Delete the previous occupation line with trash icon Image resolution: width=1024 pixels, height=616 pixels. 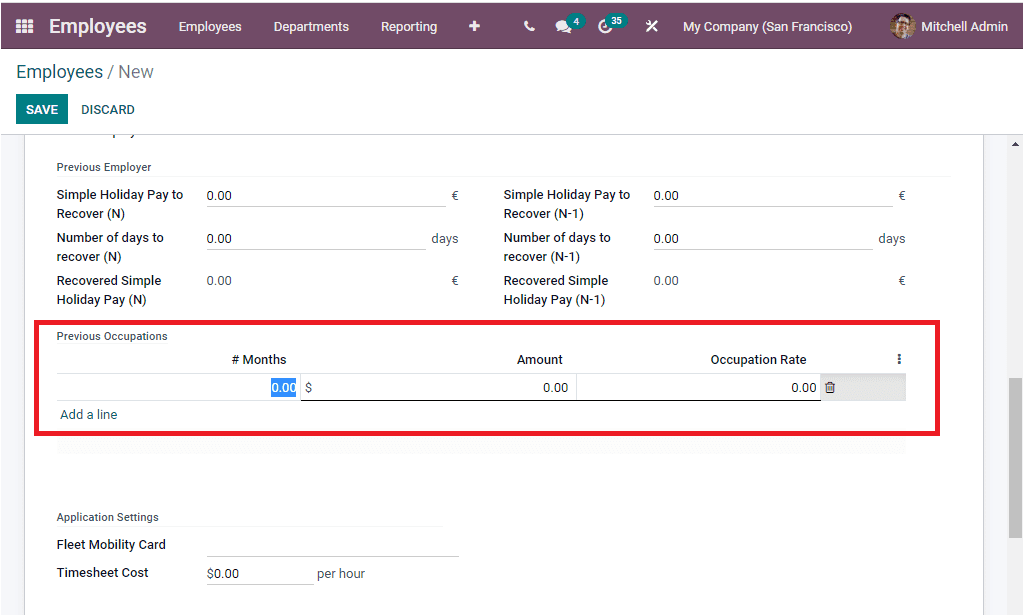click(x=830, y=387)
